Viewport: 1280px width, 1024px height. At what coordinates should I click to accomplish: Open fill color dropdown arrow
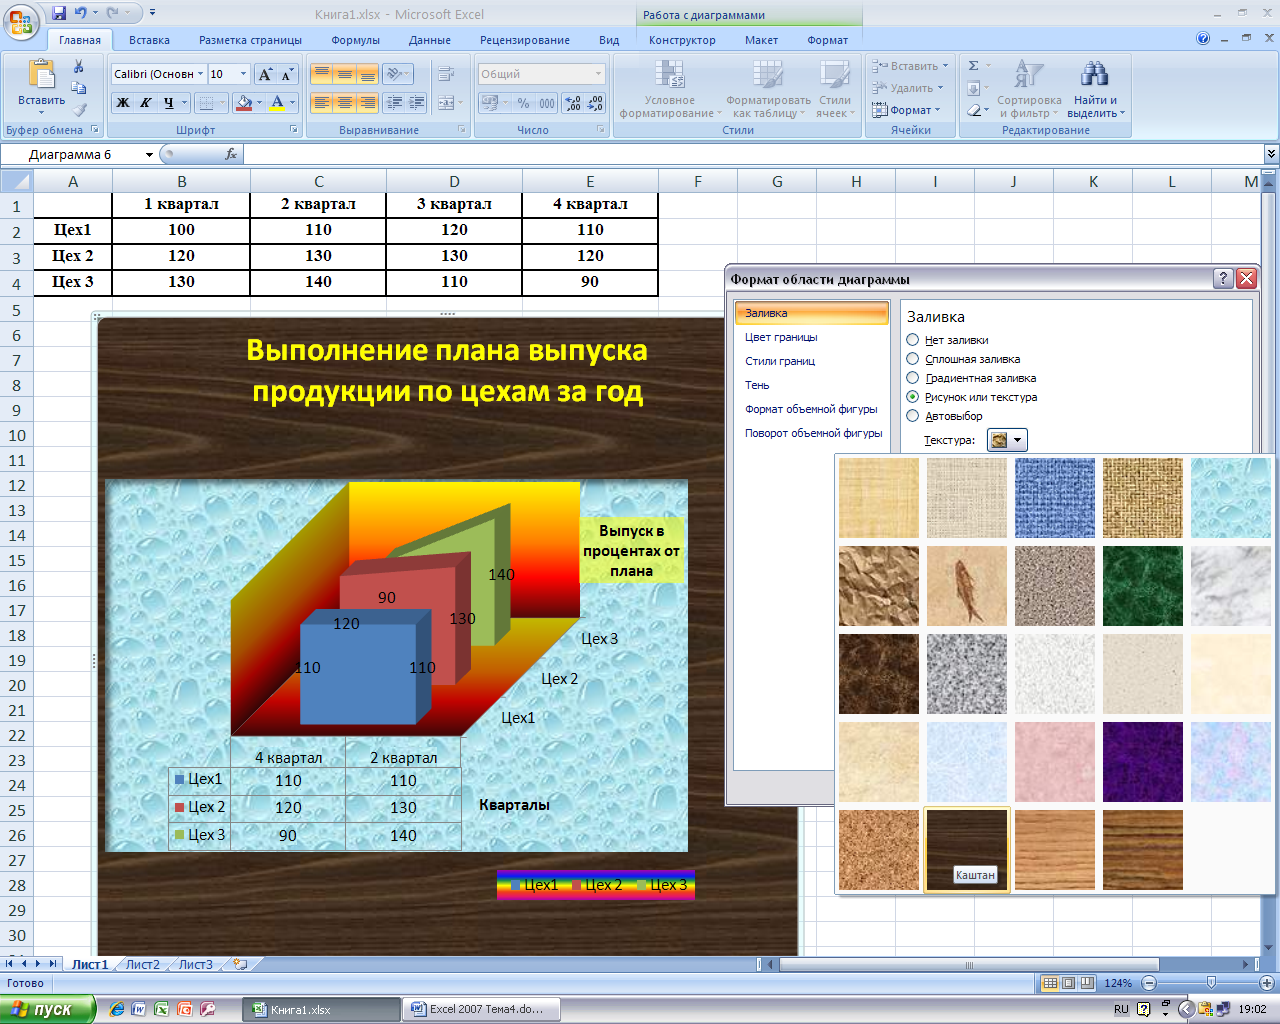coord(259,102)
